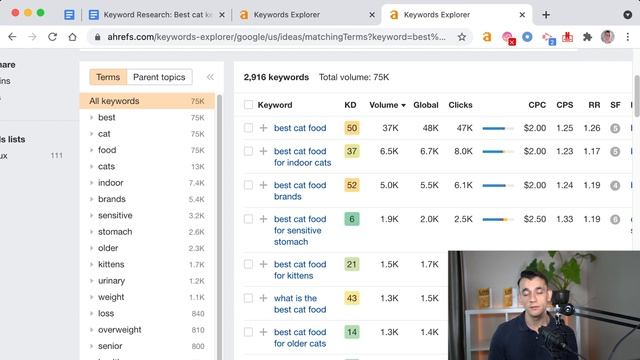Open 'best cat food brands' link
The width and height of the screenshot is (640, 360).
tap(300, 191)
